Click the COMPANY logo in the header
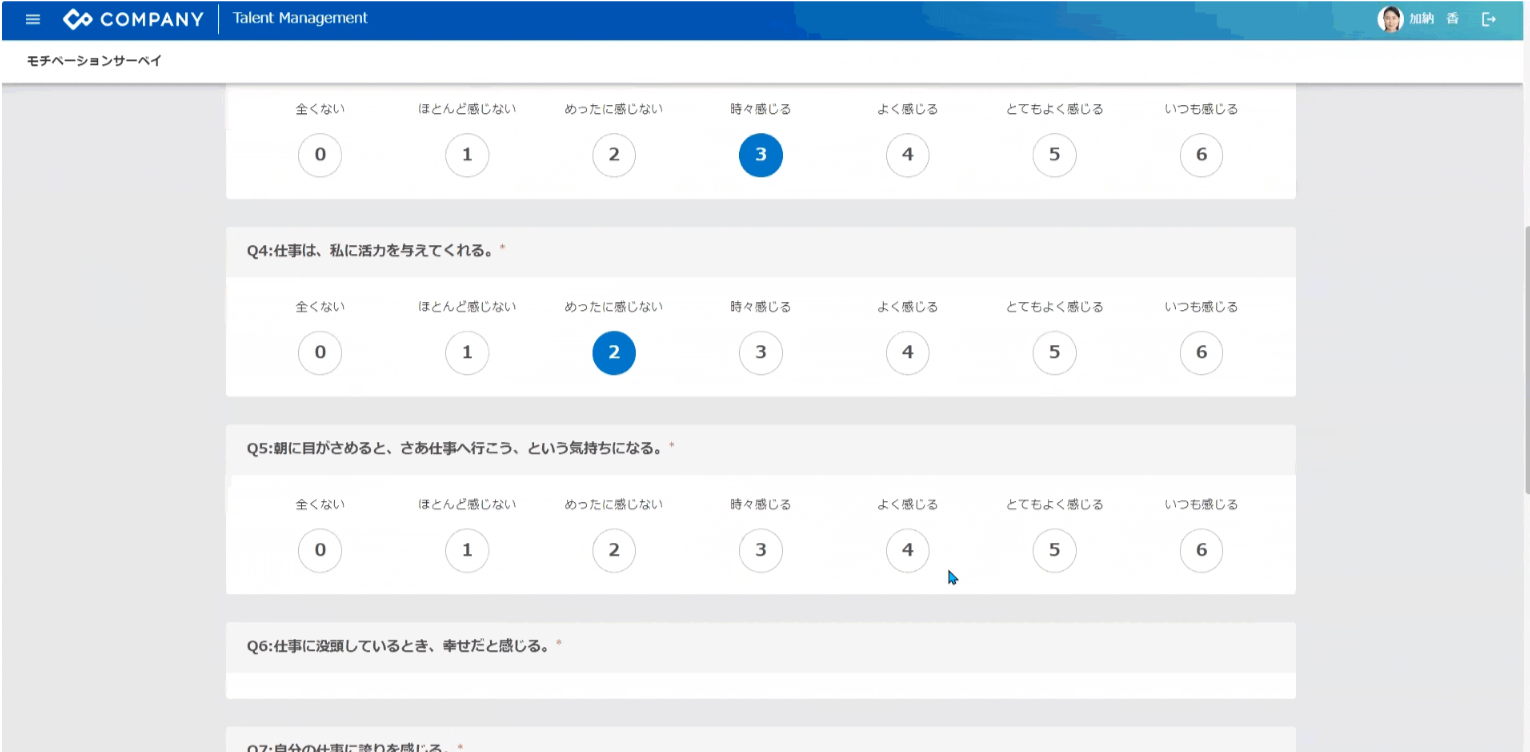Viewport: 1530px width, 752px height. [133, 19]
